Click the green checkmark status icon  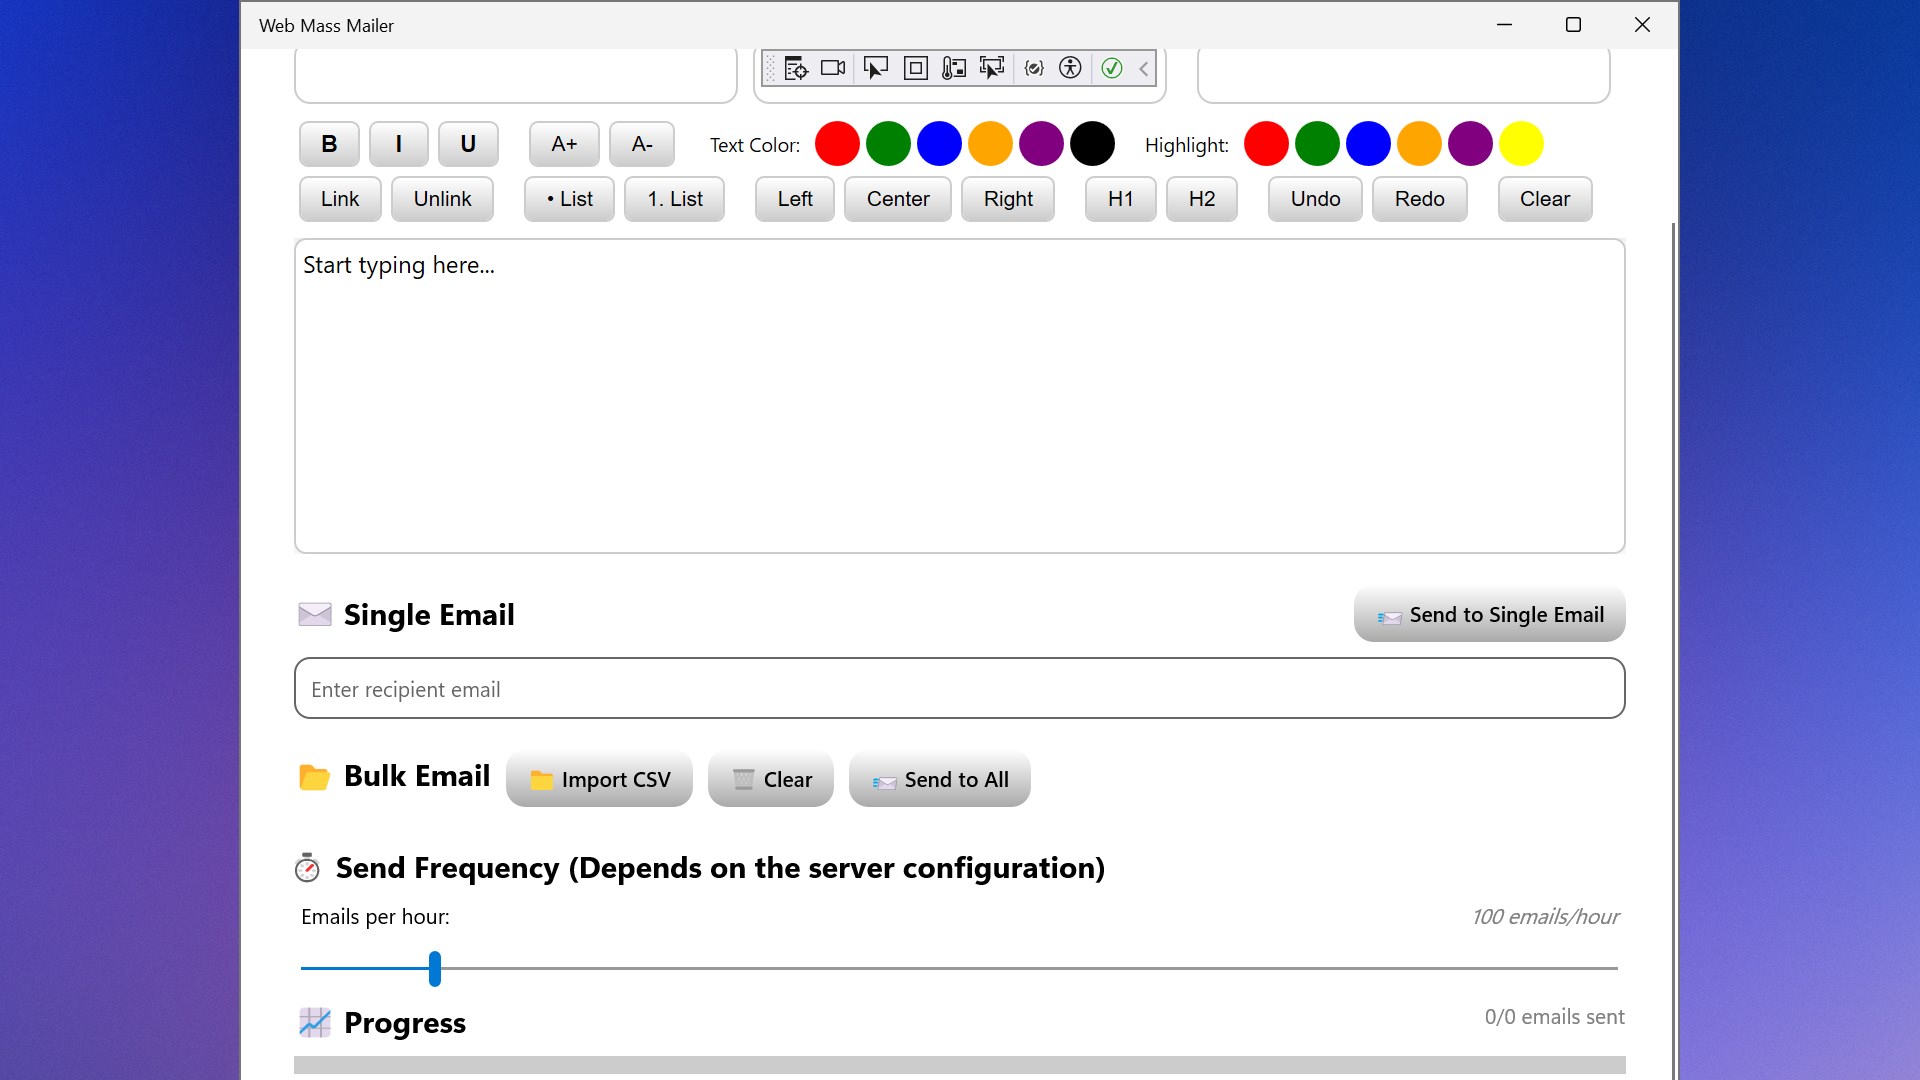click(1111, 68)
